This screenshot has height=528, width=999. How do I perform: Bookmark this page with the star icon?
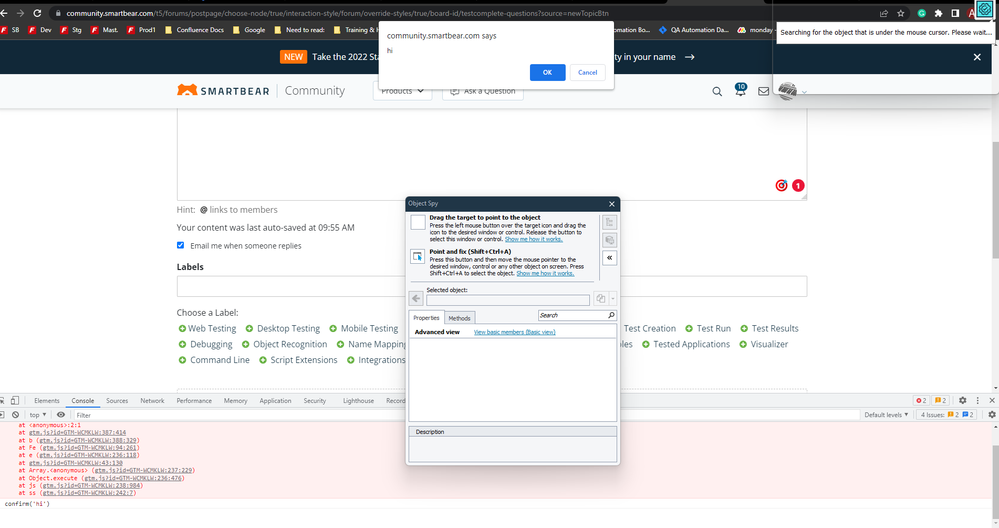pyautogui.click(x=901, y=14)
